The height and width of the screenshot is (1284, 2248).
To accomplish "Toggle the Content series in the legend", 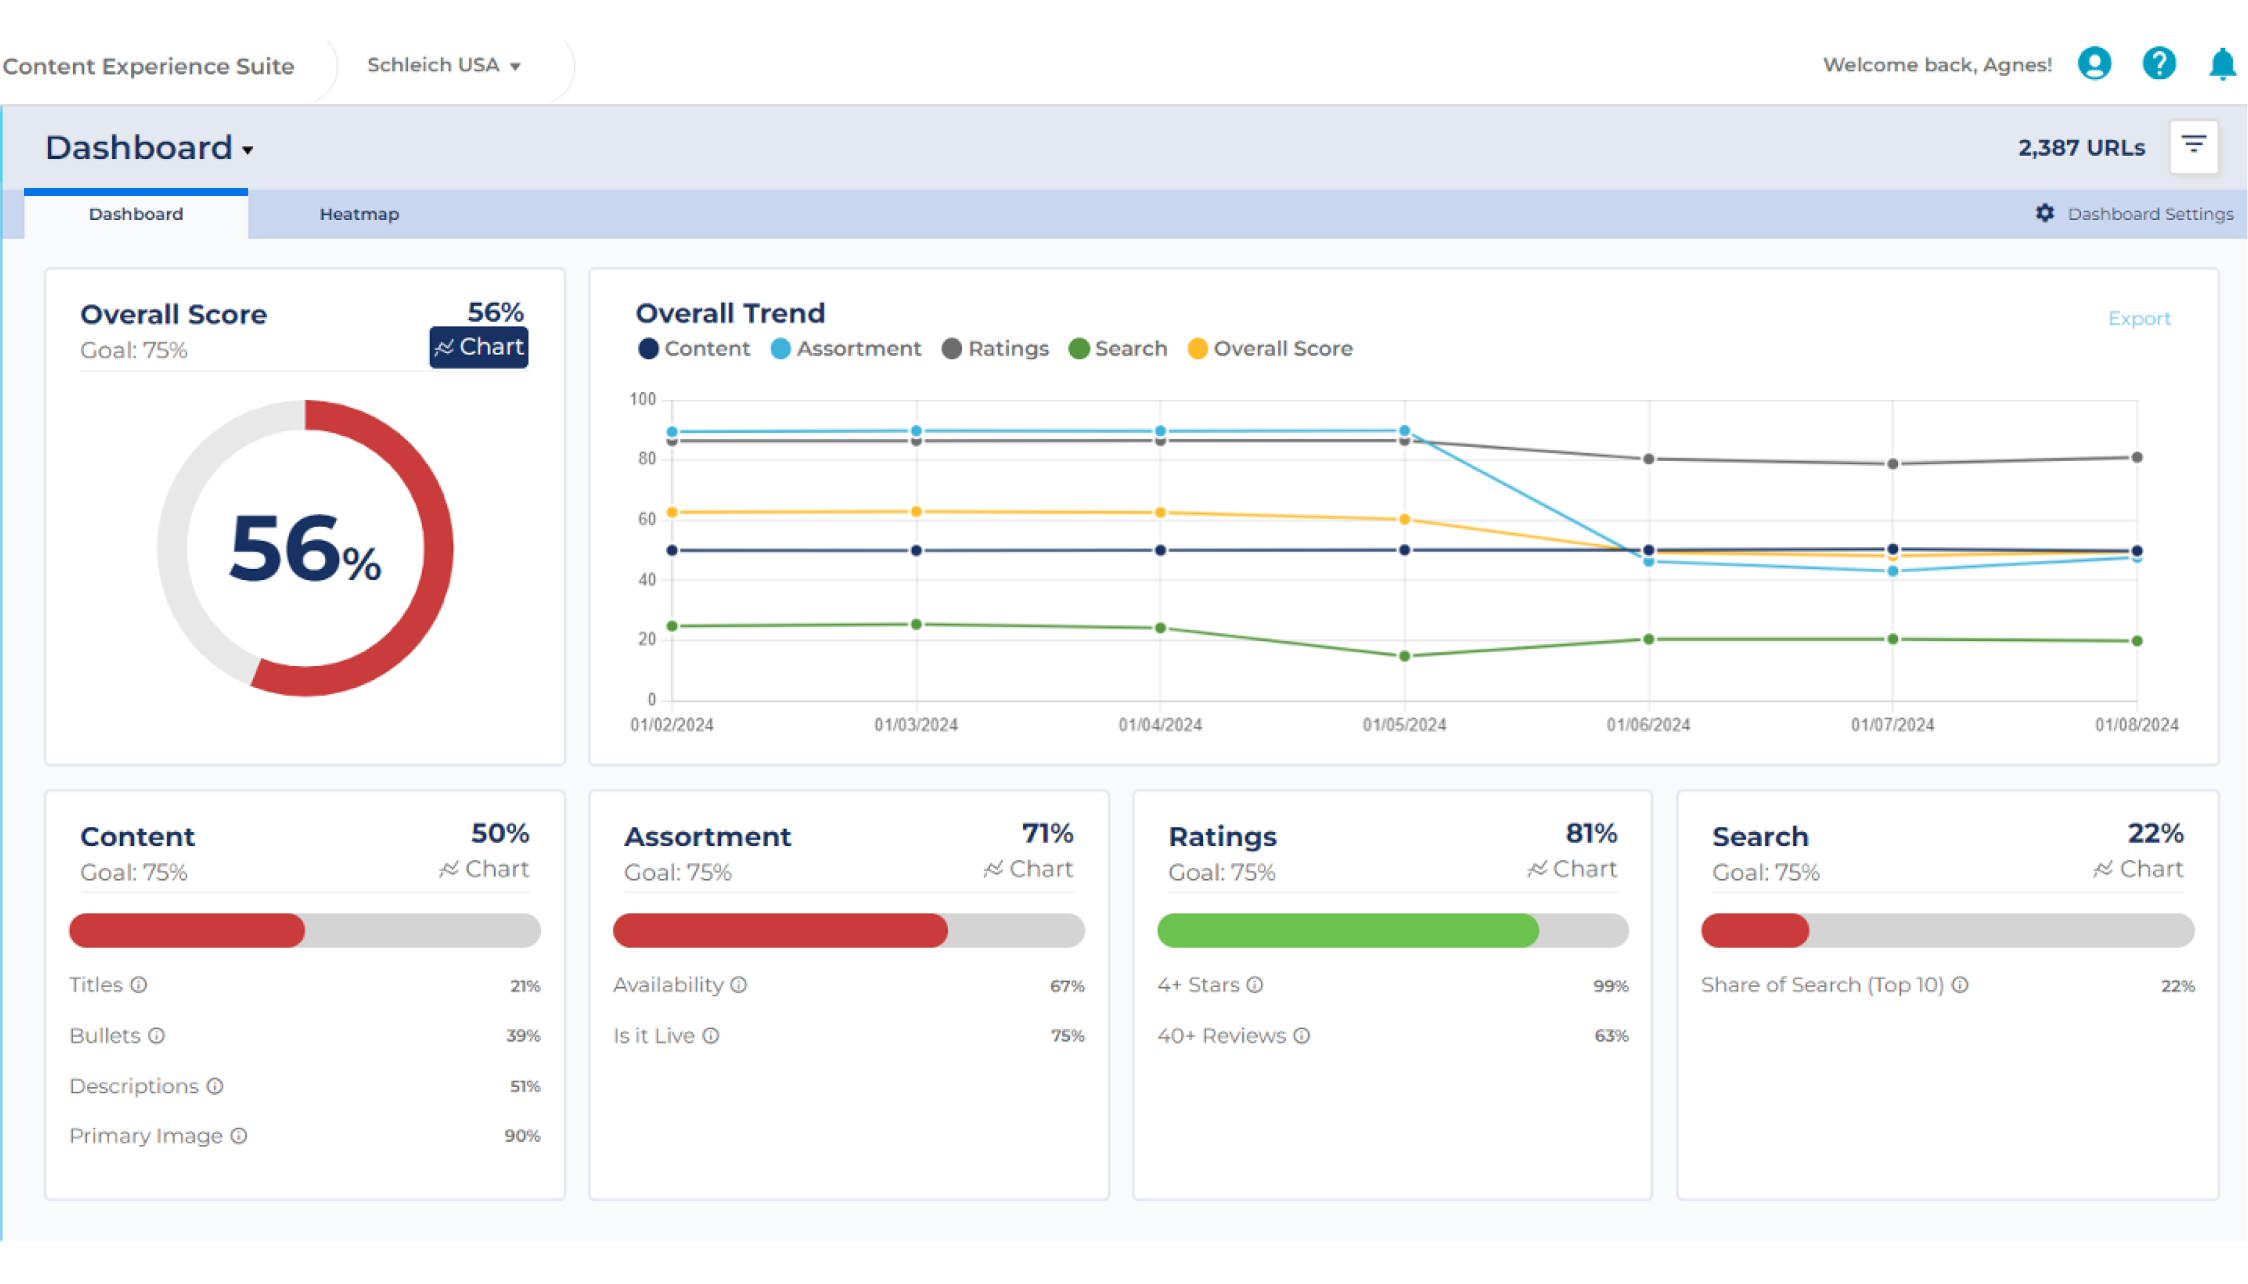I will (x=694, y=348).
